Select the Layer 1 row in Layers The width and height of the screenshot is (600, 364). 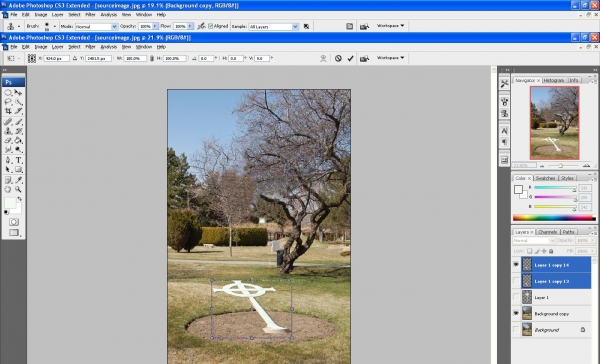556,297
